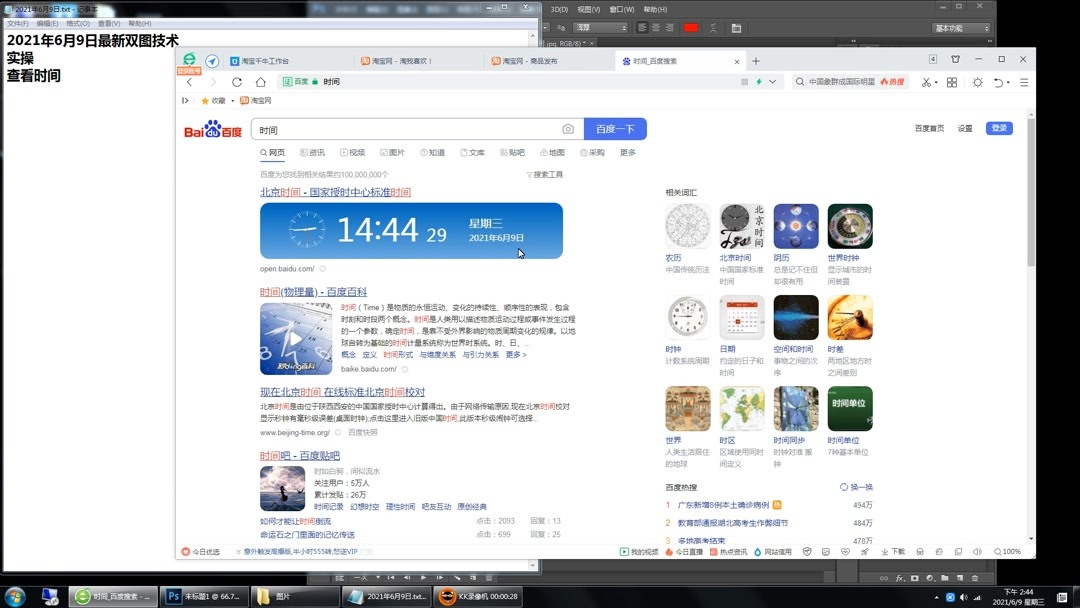Open the 帮助(H) menu in Notepad
This screenshot has height=608, width=1080.
point(141,21)
